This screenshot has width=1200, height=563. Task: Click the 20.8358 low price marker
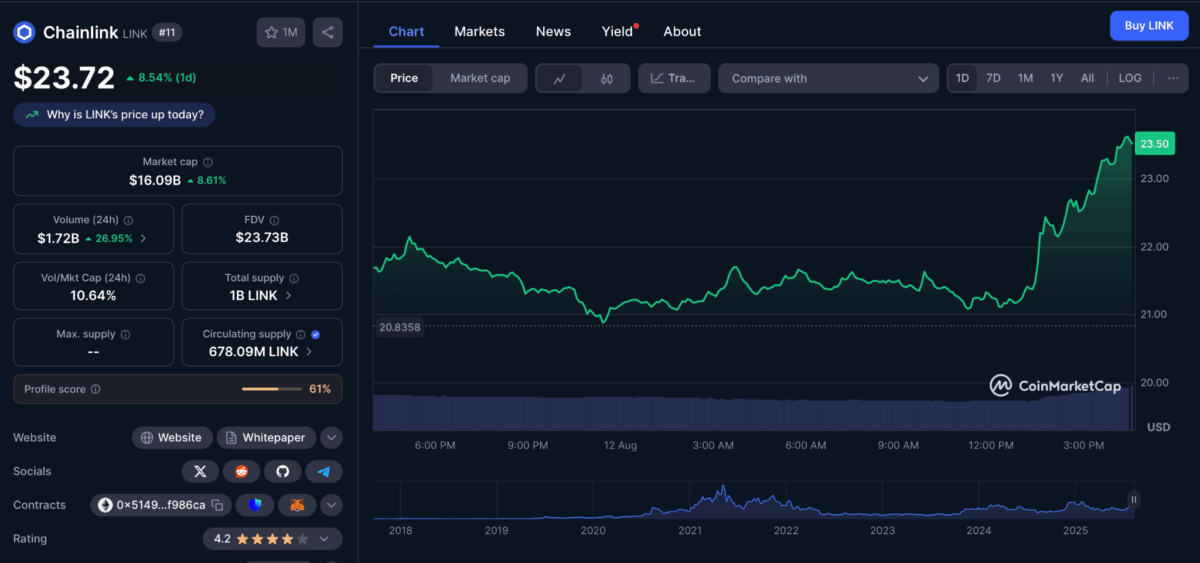(399, 327)
